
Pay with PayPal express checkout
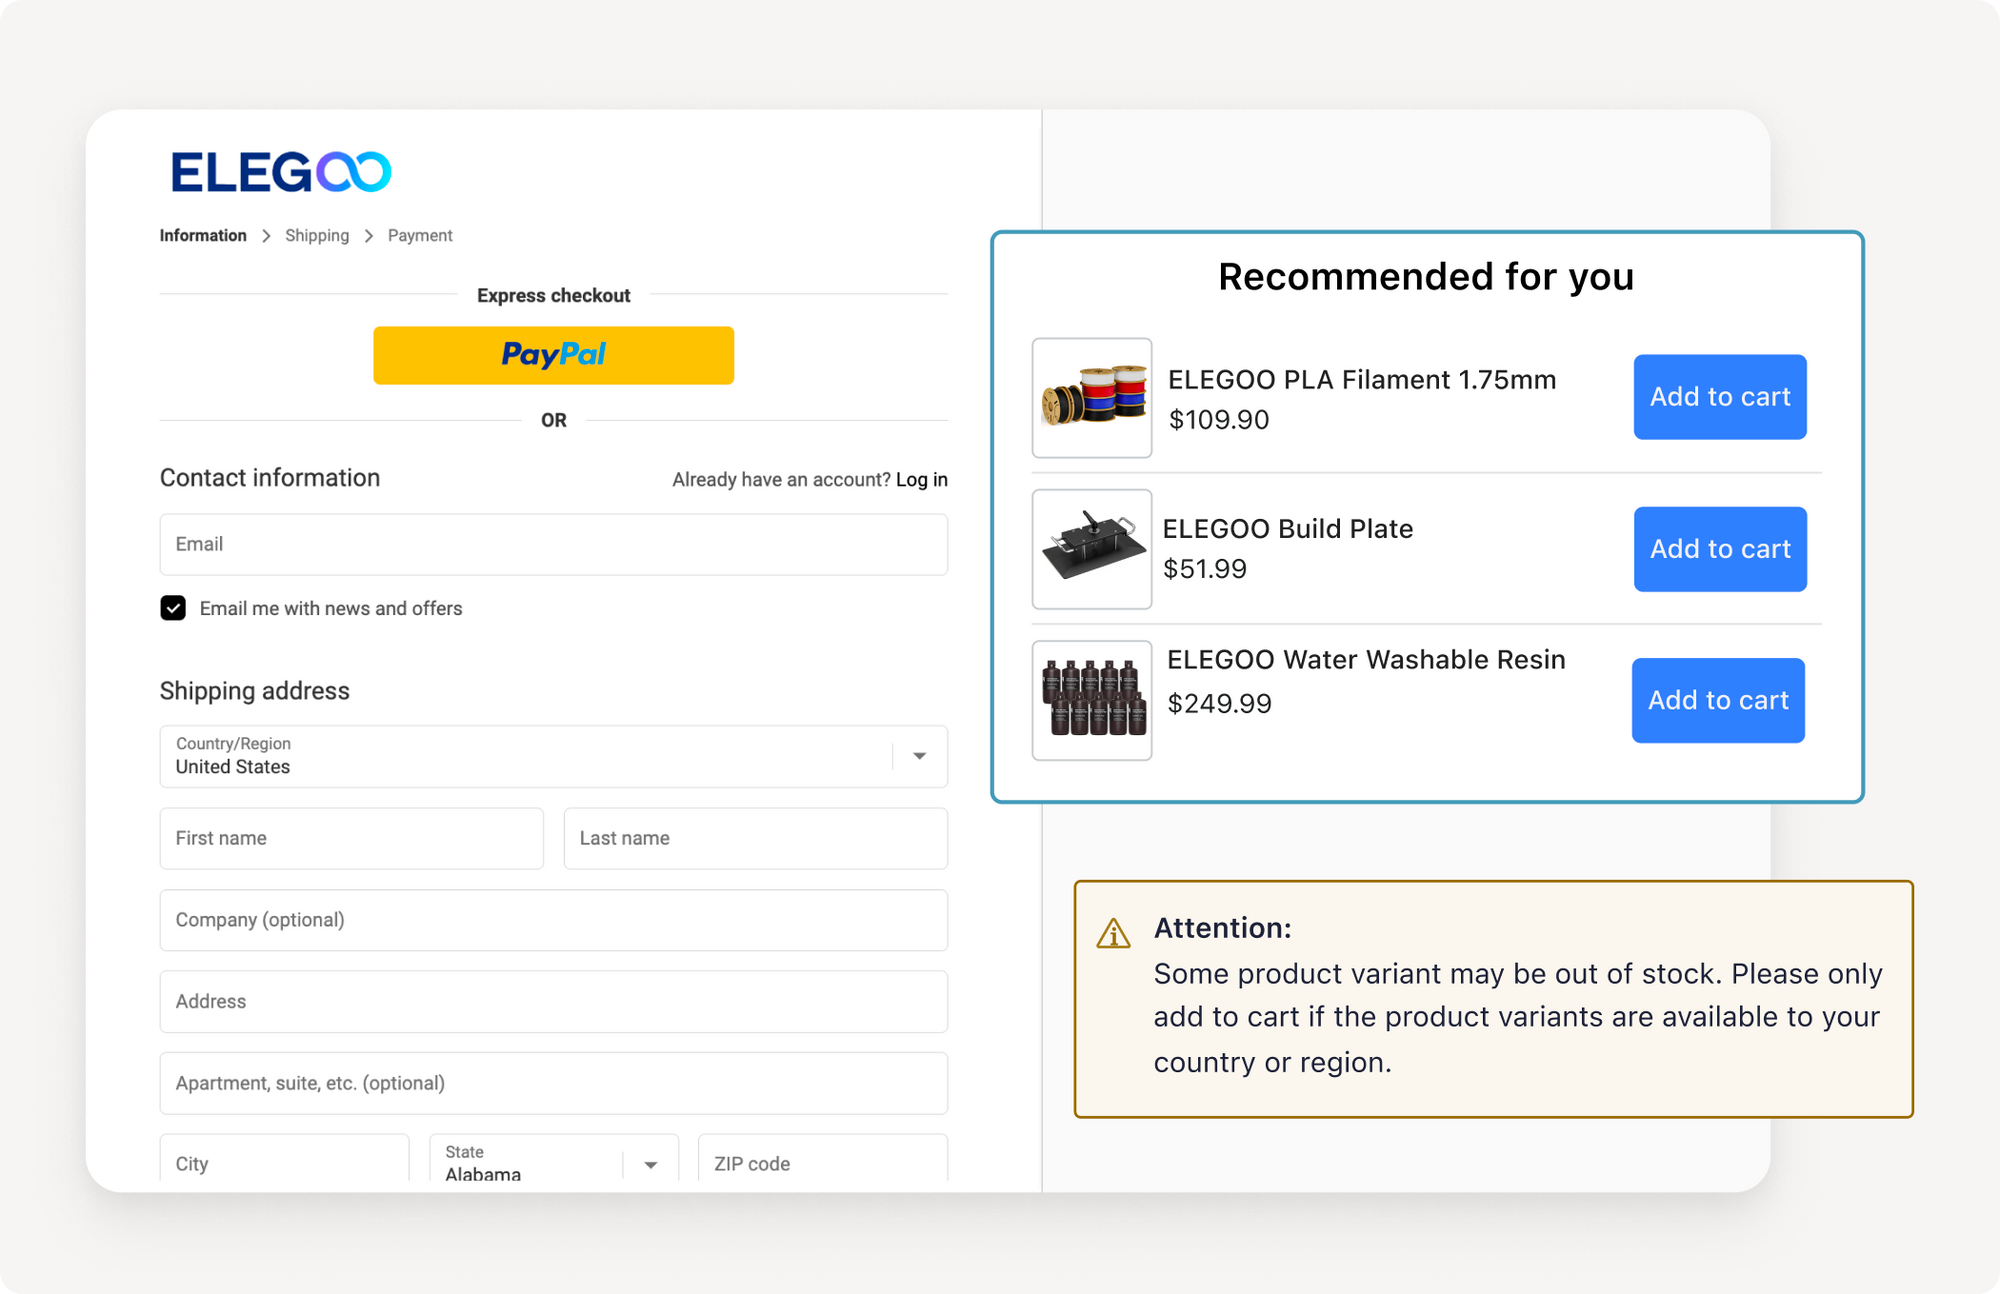553,355
